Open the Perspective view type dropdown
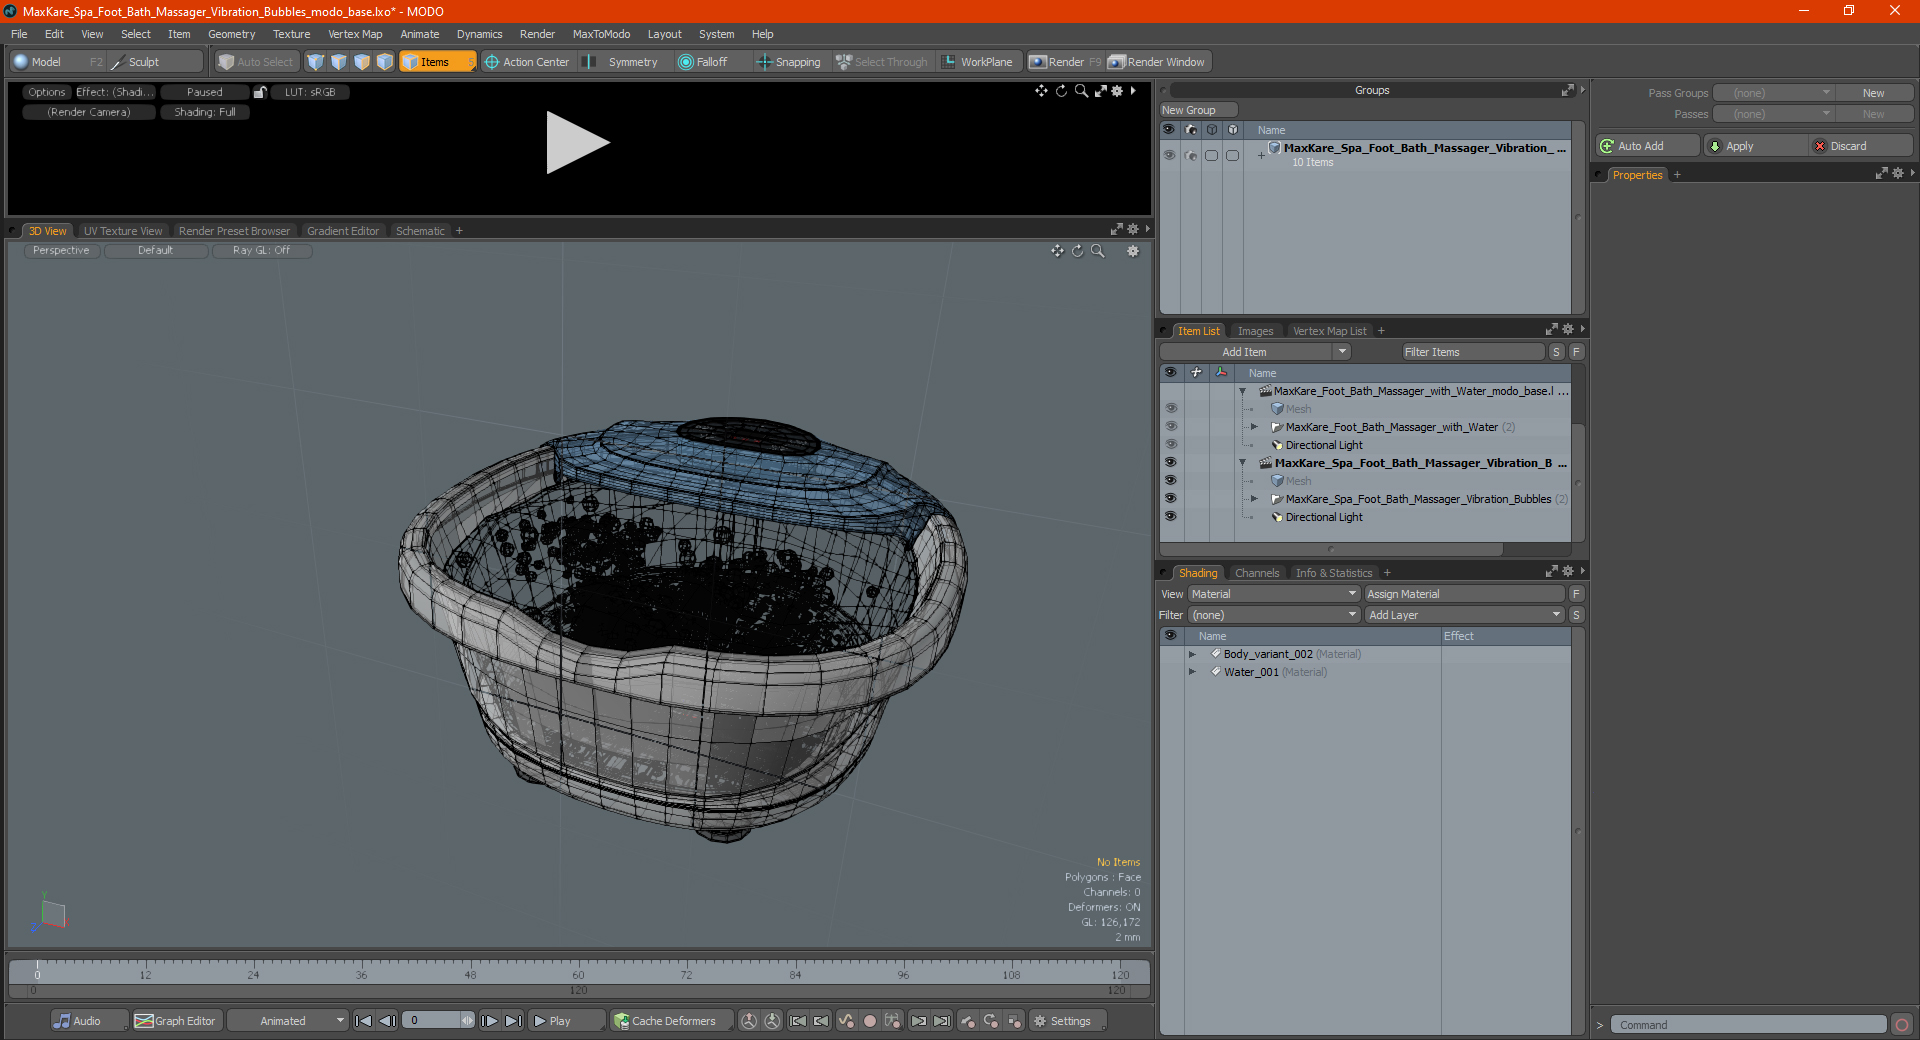Viewport: 1920px width, 1040px height. (61, 251)
